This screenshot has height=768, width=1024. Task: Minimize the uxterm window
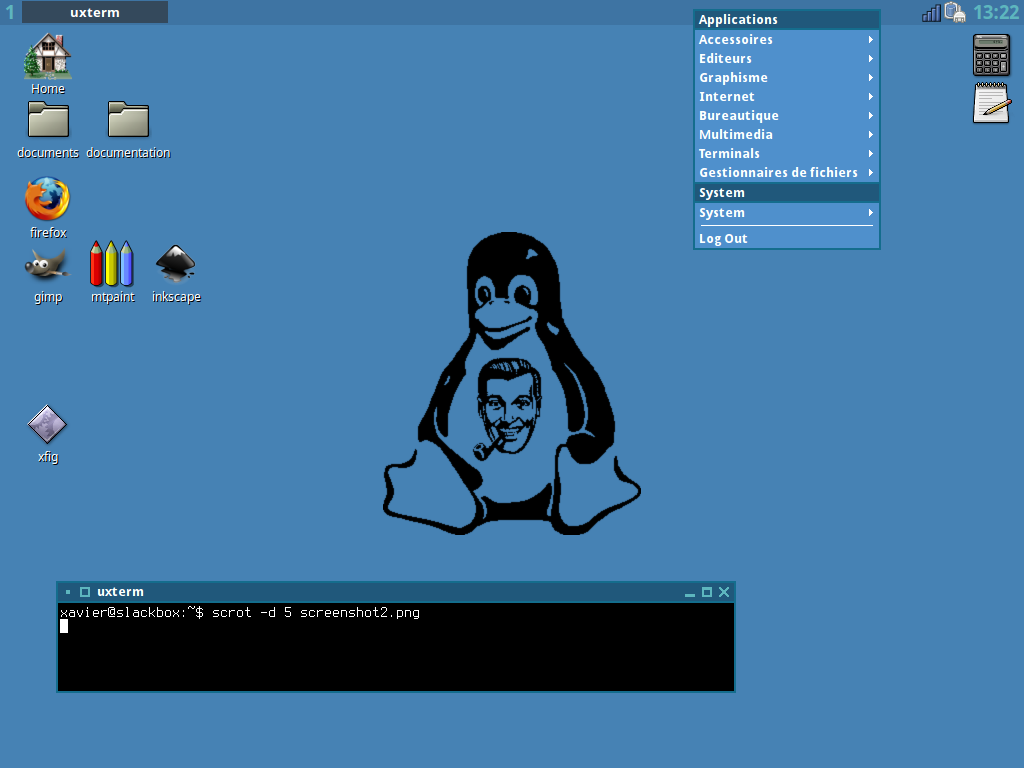click(x=690, y=592)
